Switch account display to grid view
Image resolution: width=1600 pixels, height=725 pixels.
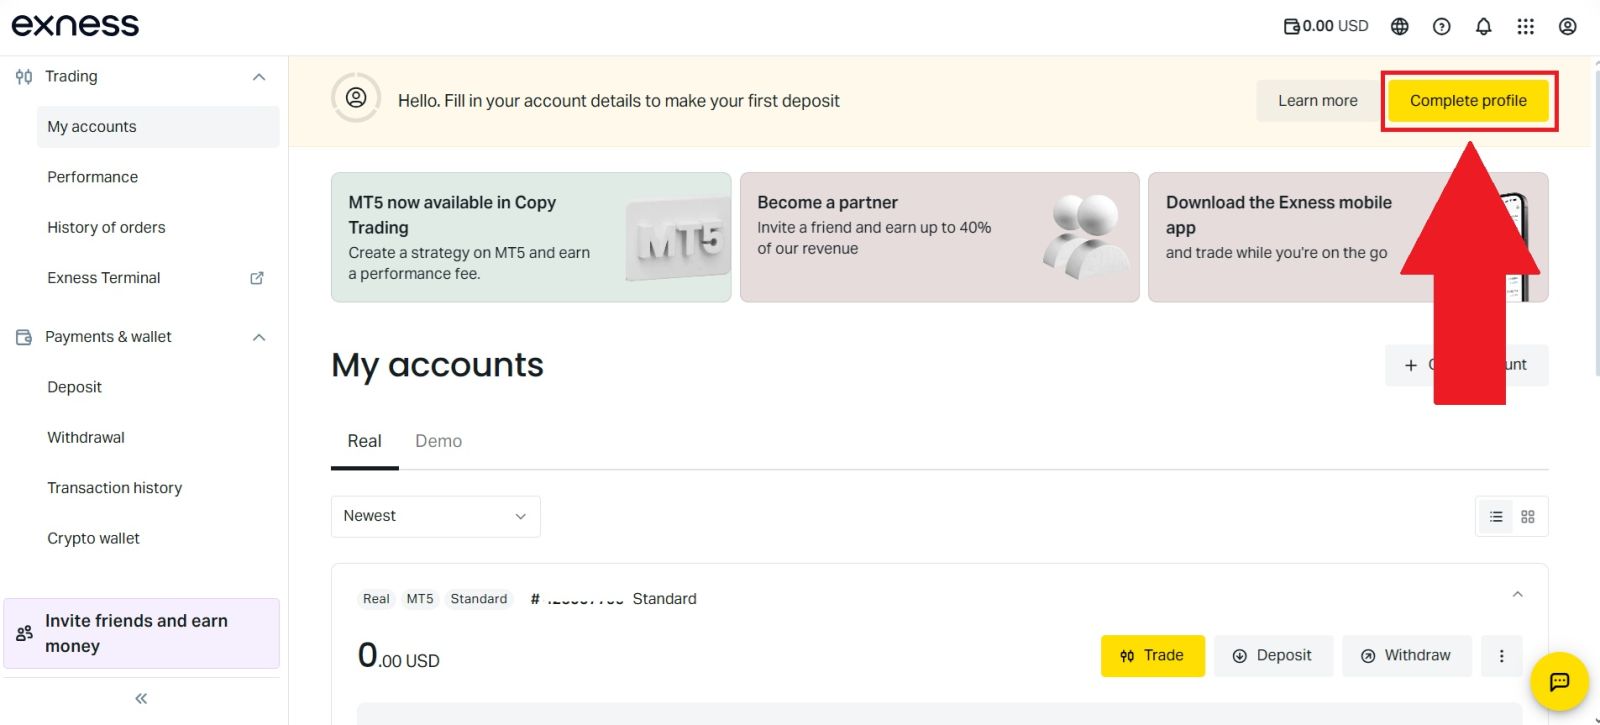[x=1527, y=516]
